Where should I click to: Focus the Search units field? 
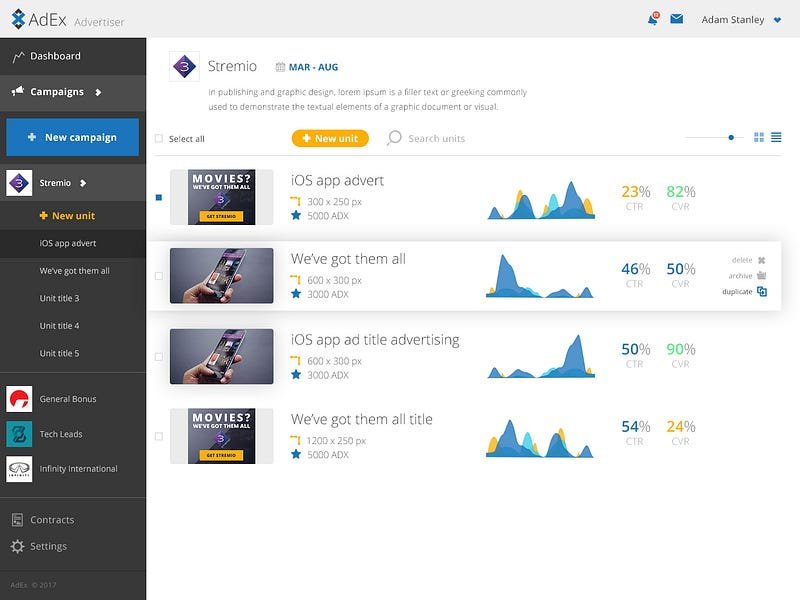coord(437,138)
